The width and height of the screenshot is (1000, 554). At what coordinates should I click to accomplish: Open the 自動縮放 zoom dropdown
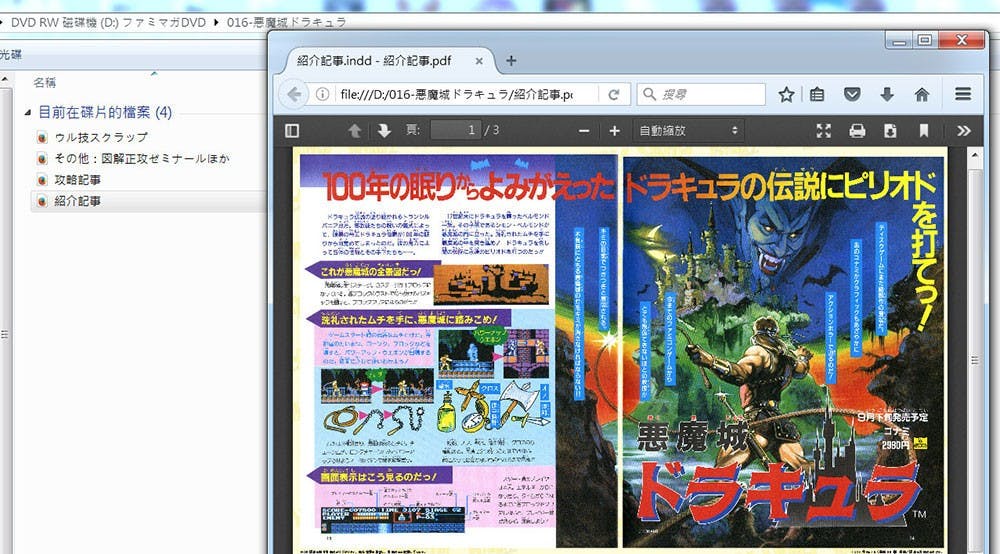click(x=688, y=131)
